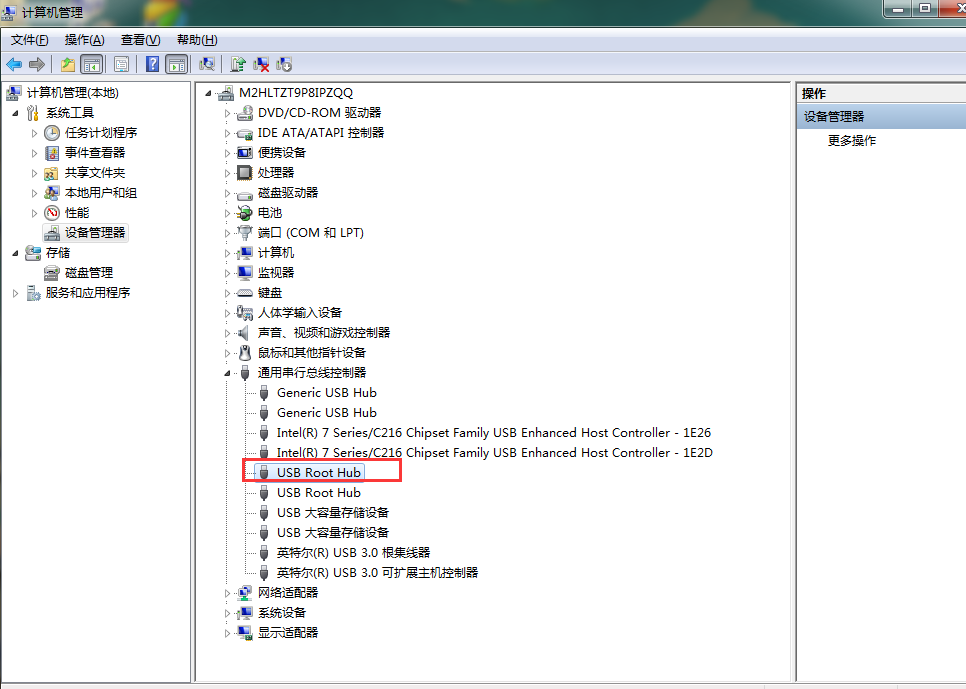
Task: Select the Intel USB Enhanced Host Controller - 1E26
Action: pyautogui.click(x=493, y=433)
